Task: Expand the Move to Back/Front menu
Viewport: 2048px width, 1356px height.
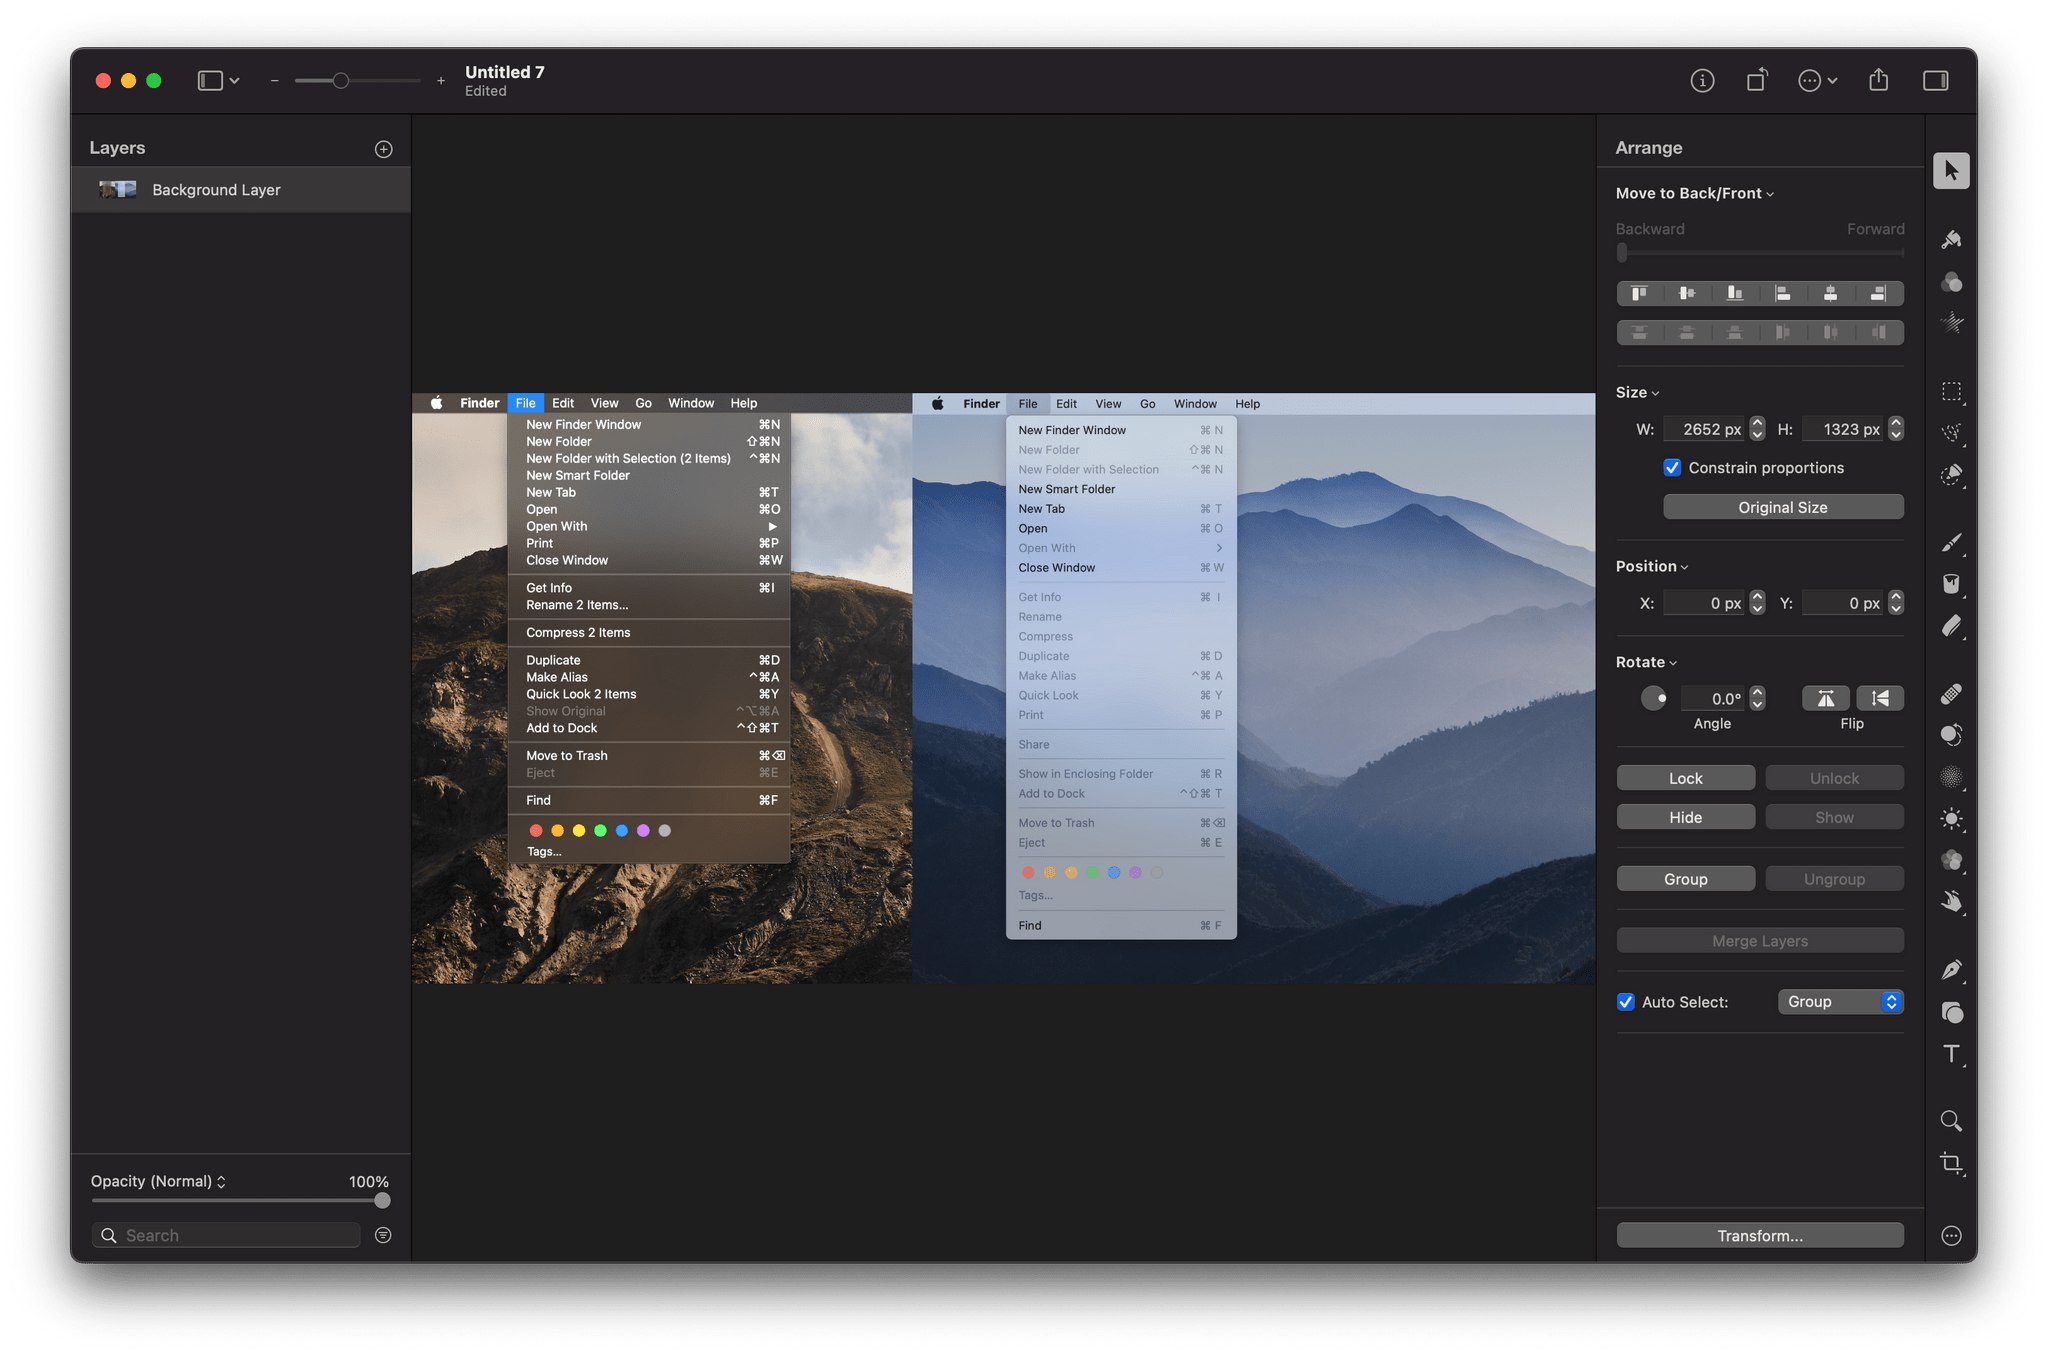Action: [x=1695, y=193]
